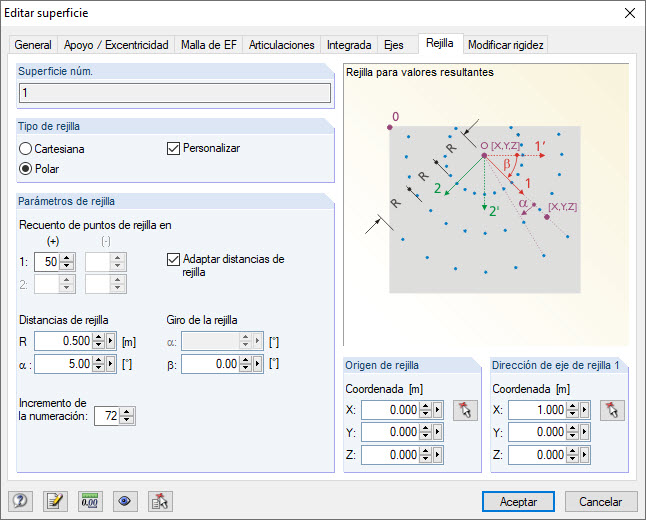Open the Integrada tab

click(x=349, y=45)
